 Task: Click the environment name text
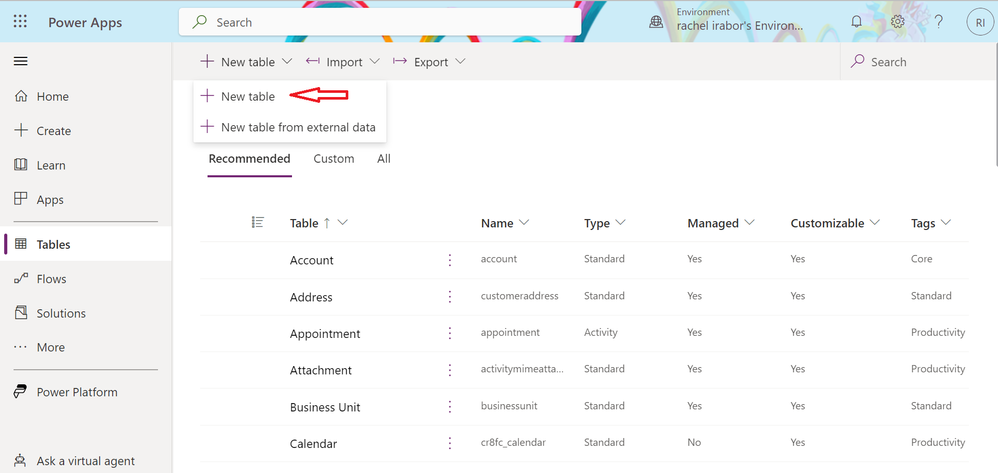coord(740,26)
